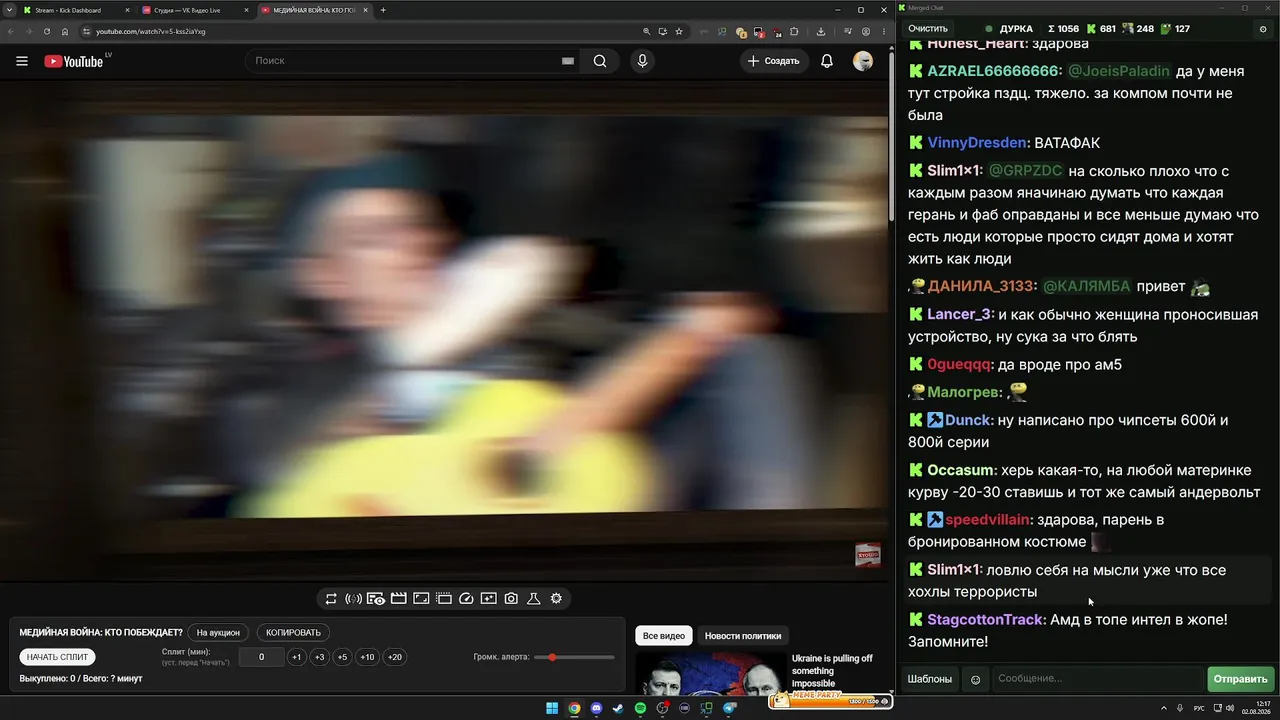Image resolution: width=1280 pixels, height=720 pixels.
Task: Click the +10 split minutes button
Action: pyautogui.click(x=368, y=657)
